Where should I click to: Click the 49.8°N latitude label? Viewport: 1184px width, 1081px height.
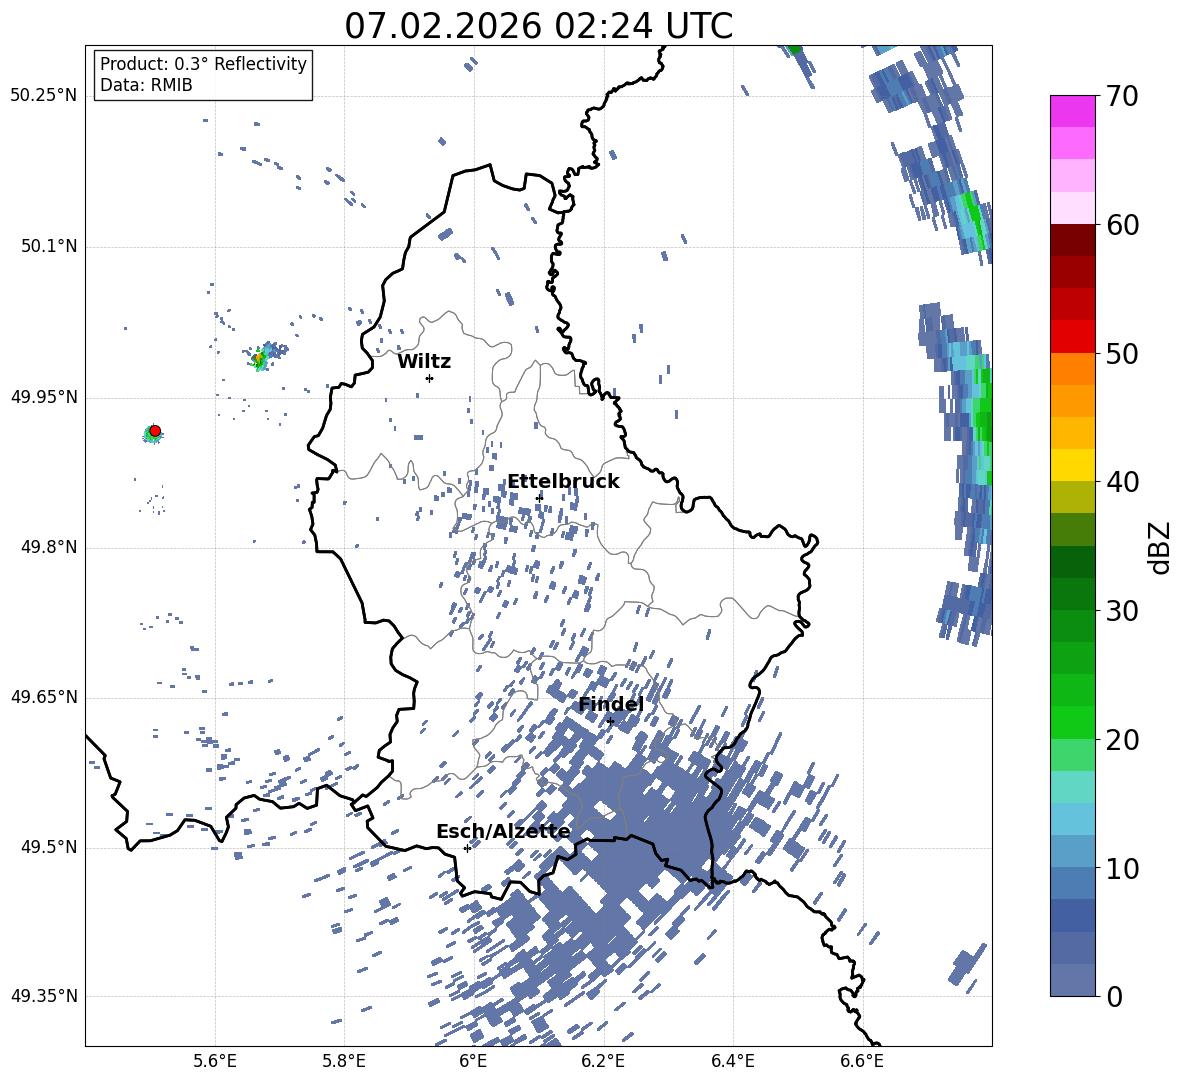48,547
